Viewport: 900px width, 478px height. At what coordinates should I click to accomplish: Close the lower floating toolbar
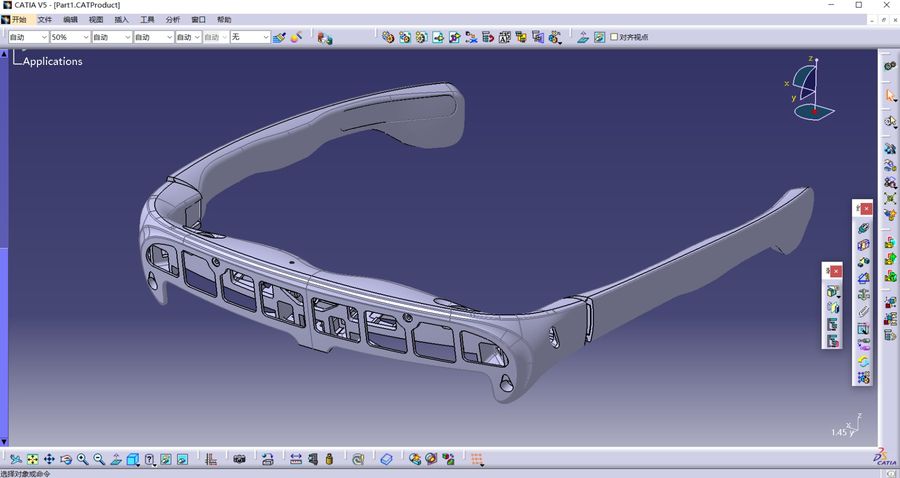(836, 271)
